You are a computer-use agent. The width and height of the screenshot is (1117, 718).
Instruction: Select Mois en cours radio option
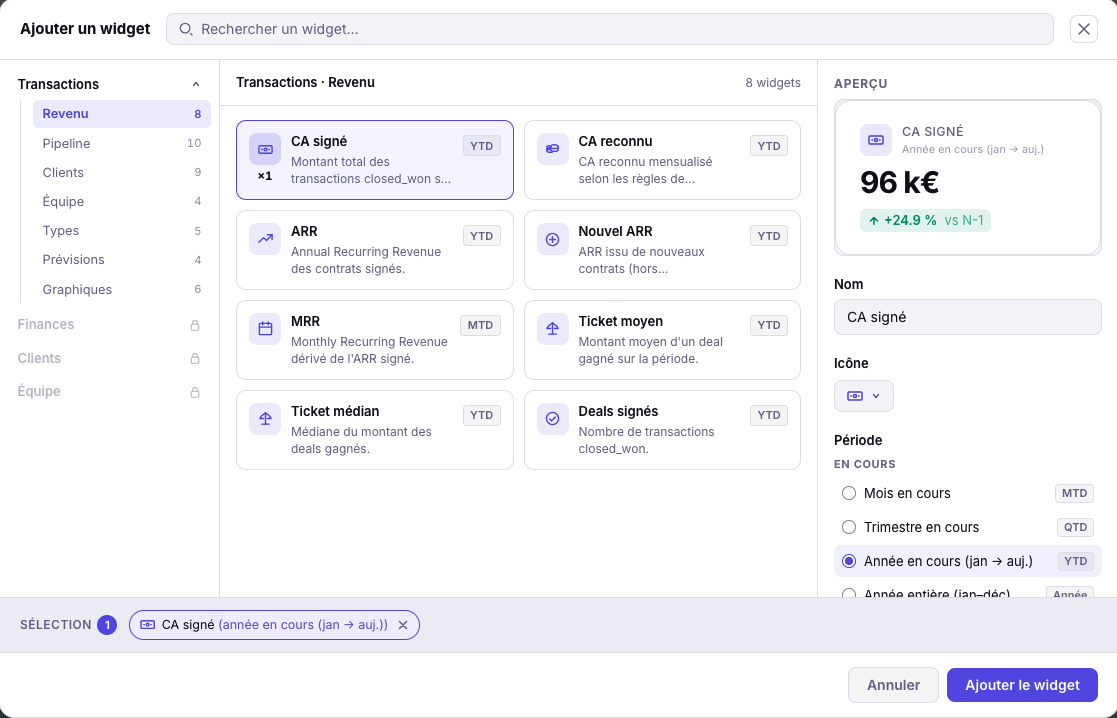pos(849,493)
